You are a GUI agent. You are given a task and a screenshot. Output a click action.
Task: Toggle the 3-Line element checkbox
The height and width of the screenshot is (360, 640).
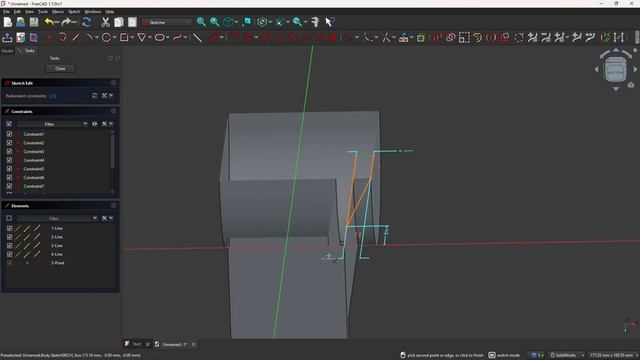click(10, 245)
